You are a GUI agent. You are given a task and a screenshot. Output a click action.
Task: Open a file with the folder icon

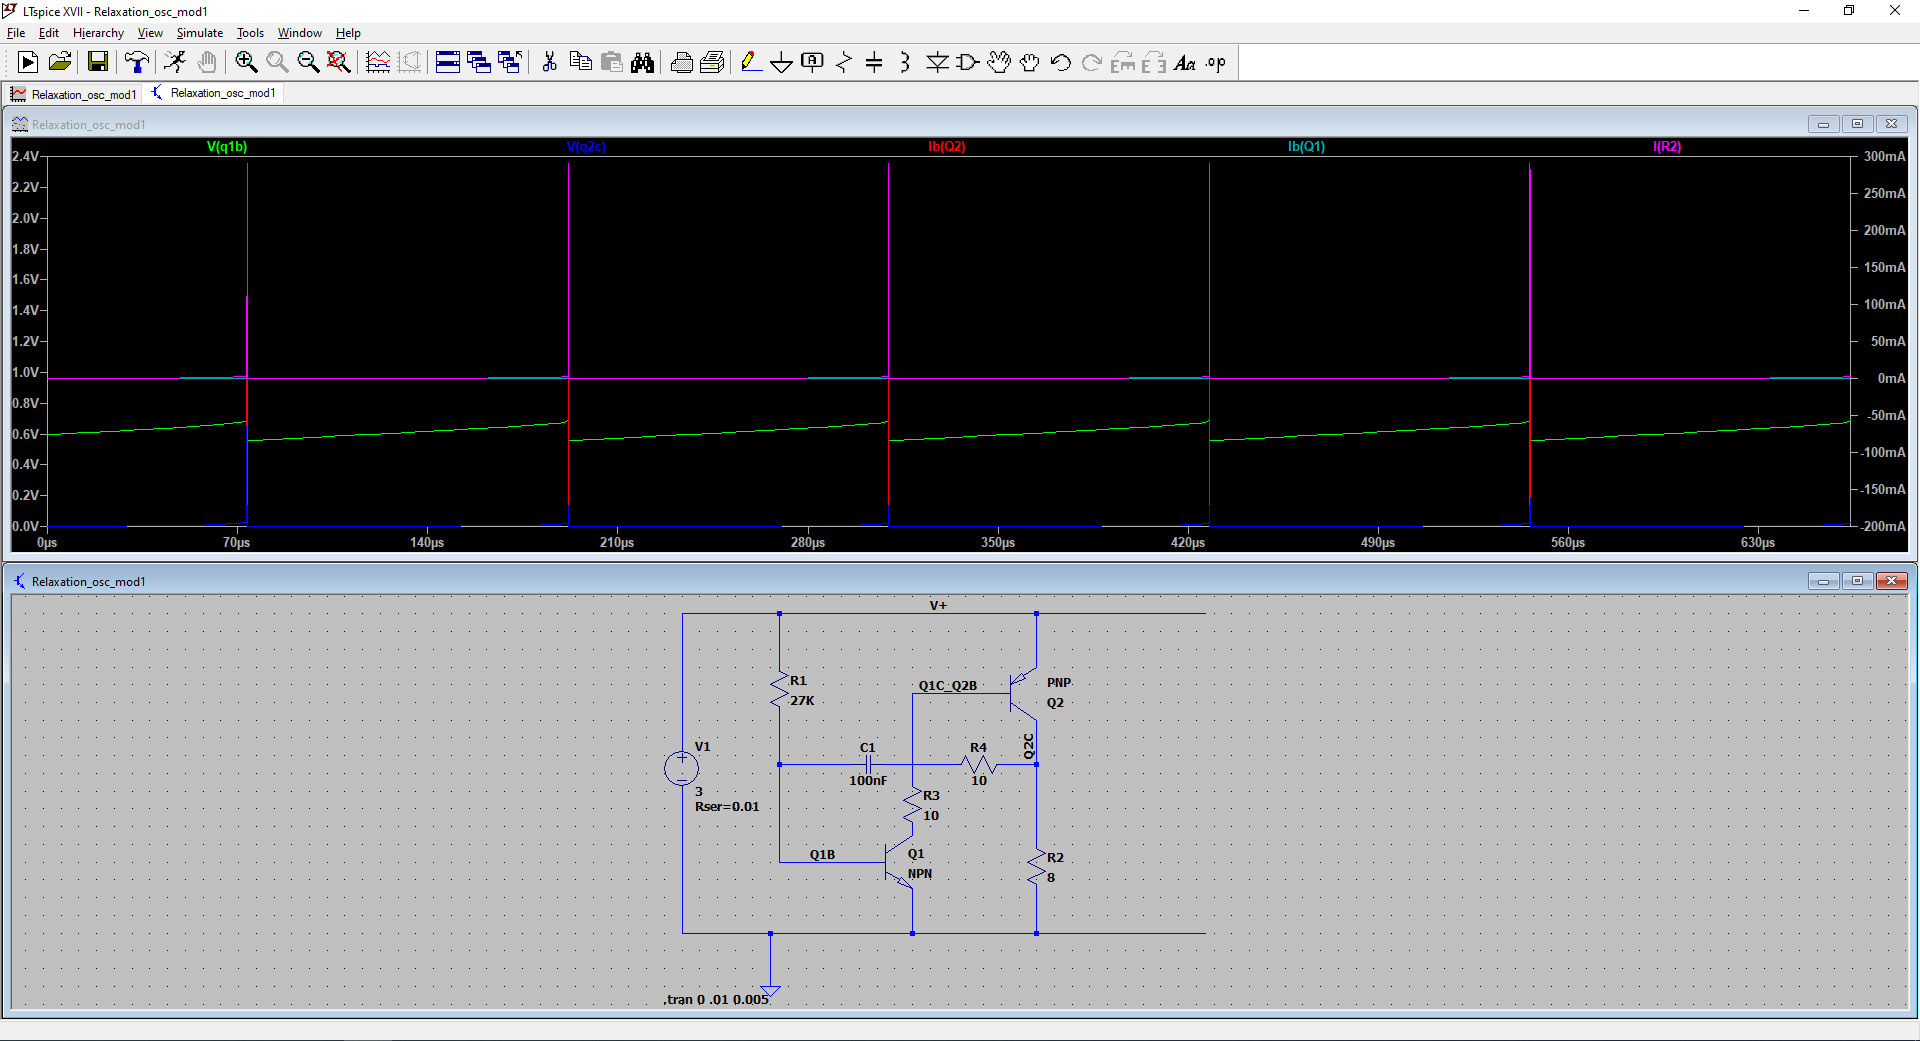[x=60, y=62]
